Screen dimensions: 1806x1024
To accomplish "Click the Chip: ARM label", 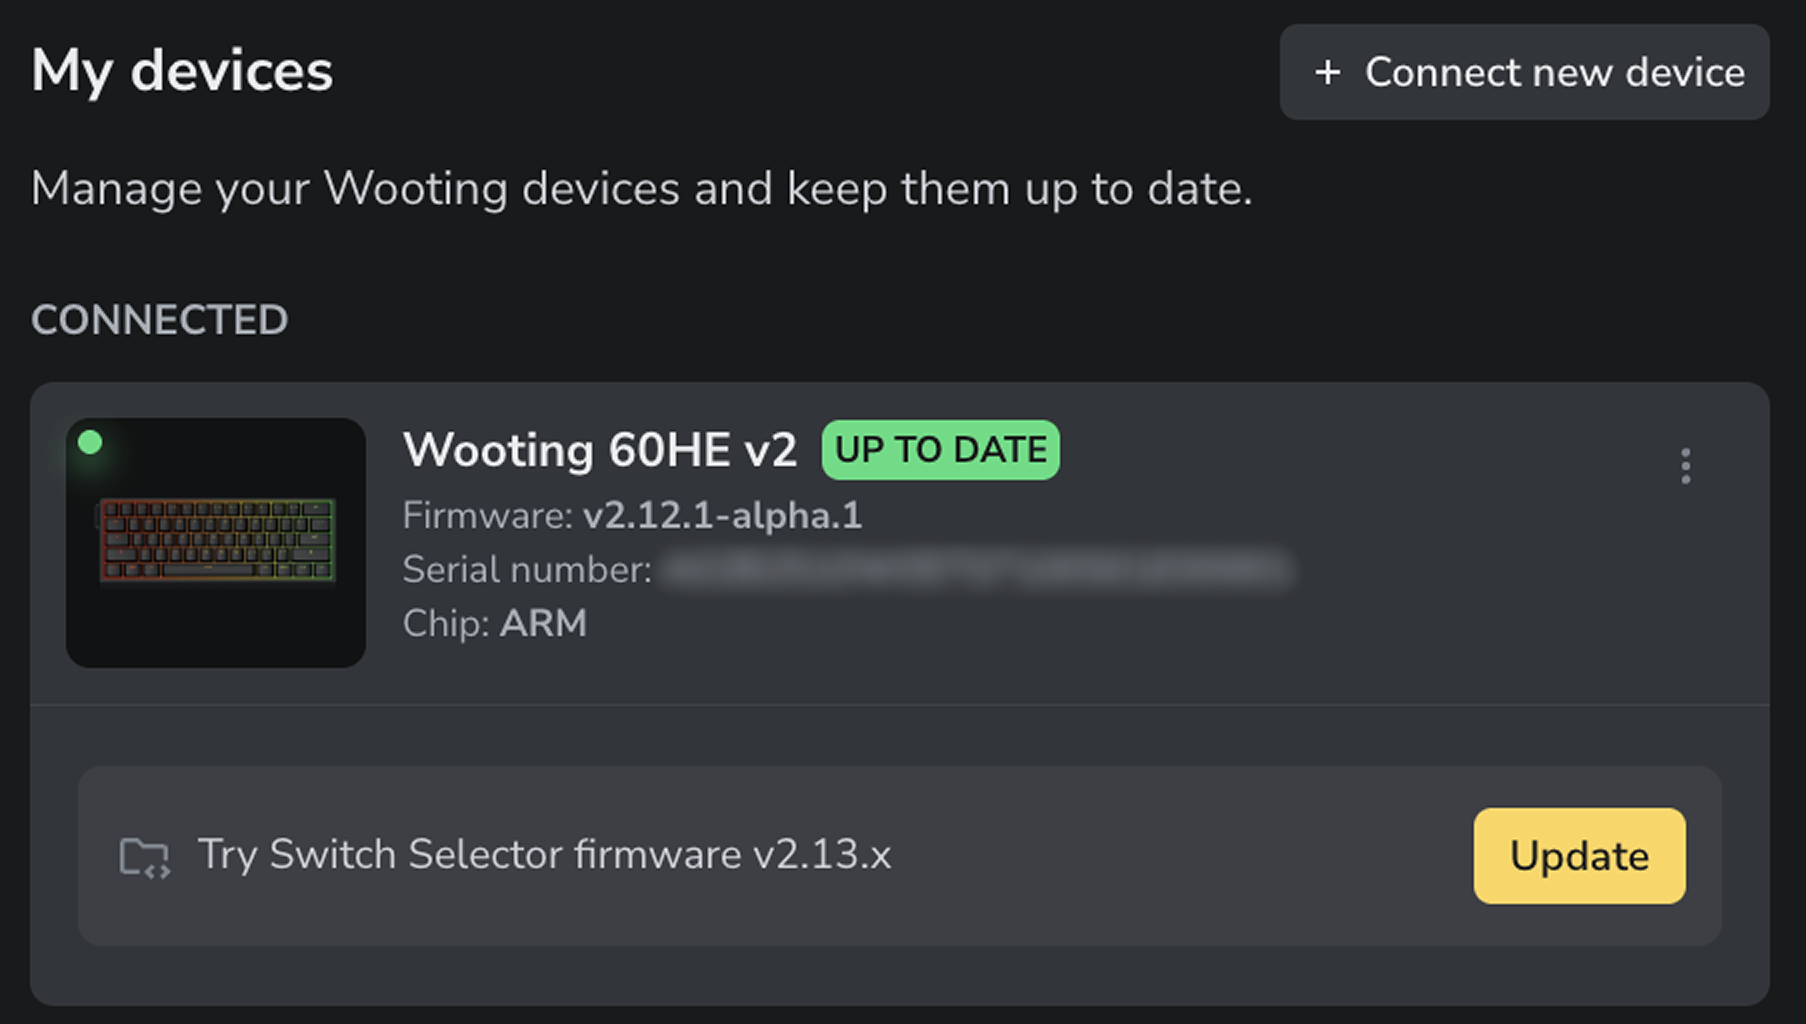I will (x=494, y=623).
